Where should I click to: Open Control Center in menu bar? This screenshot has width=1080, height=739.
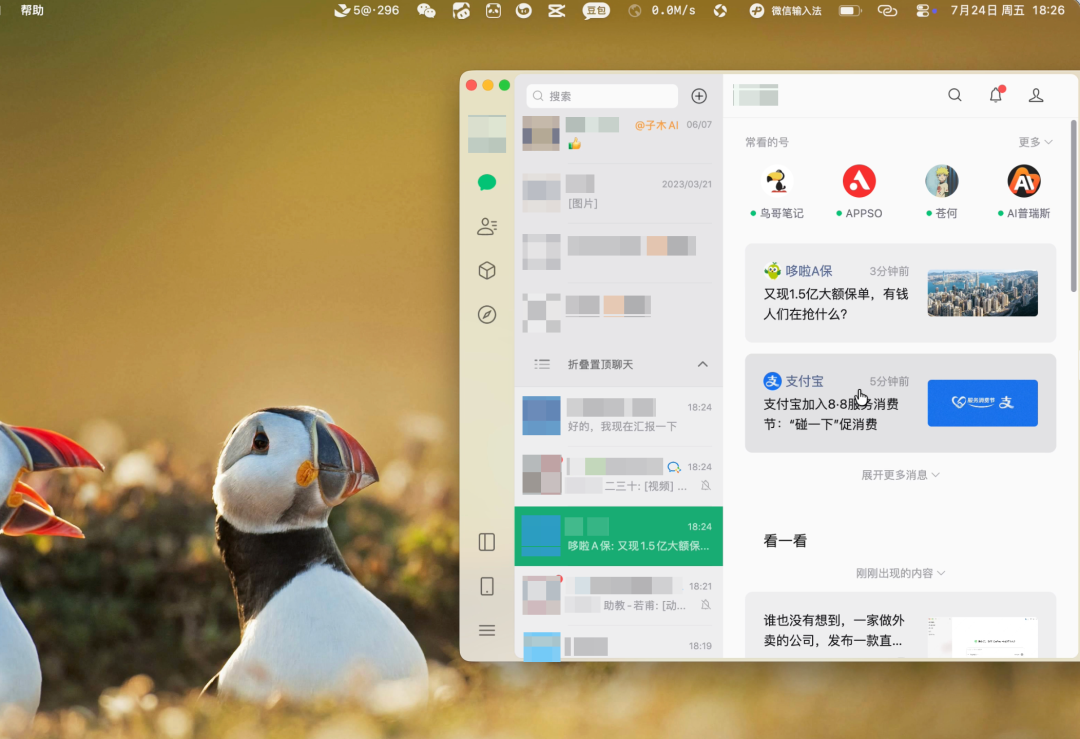(923, 10)
